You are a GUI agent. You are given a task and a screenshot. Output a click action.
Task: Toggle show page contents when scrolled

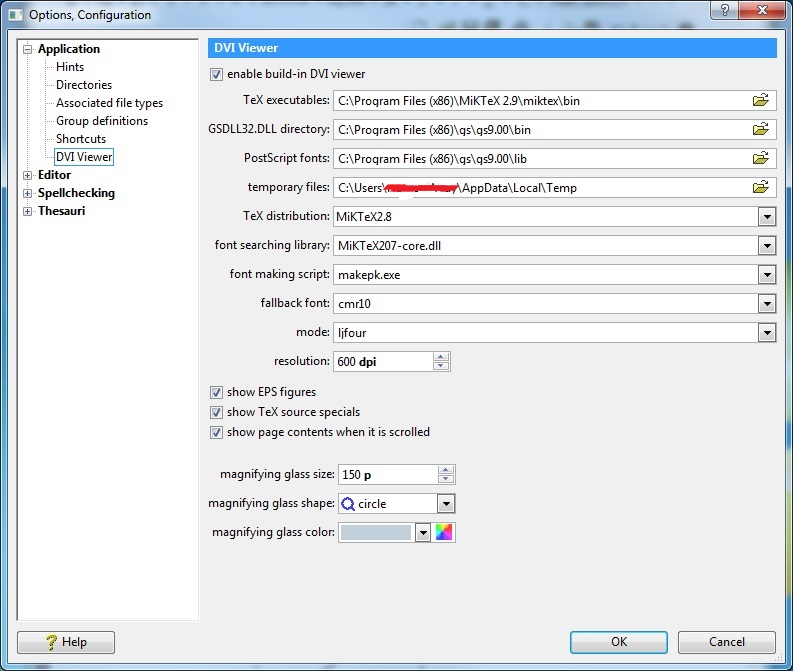[x=216, y=432]
